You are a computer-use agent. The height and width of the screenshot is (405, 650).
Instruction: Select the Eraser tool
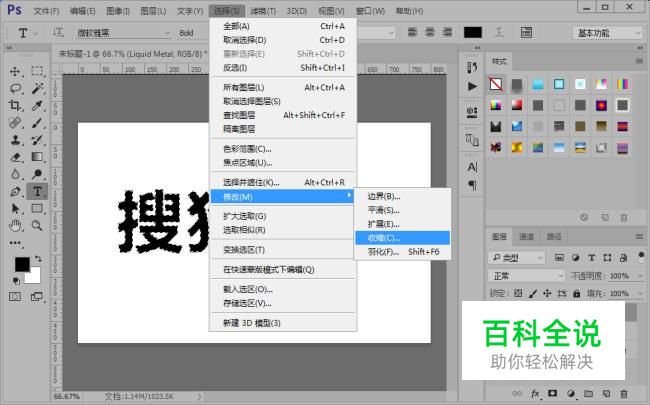click(x=15, y=157)
